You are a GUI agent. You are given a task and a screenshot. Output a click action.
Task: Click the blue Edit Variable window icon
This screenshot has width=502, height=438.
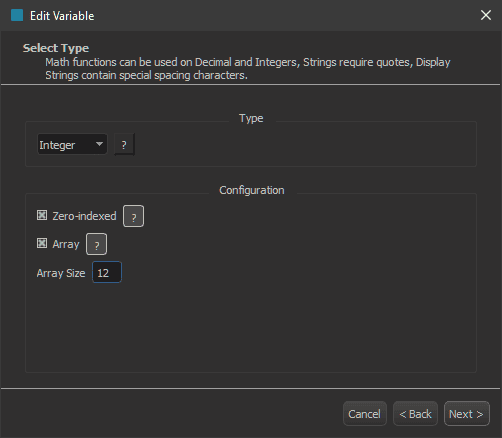click(x=17, y=15)
